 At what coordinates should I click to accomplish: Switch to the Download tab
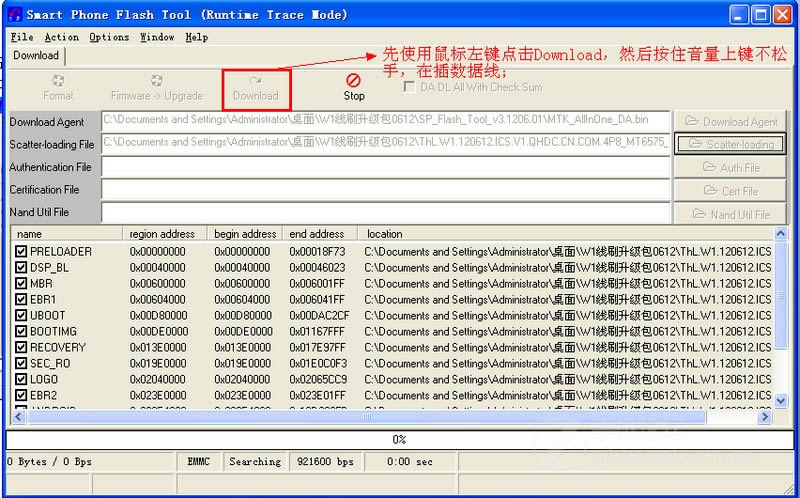coord(36,56)
